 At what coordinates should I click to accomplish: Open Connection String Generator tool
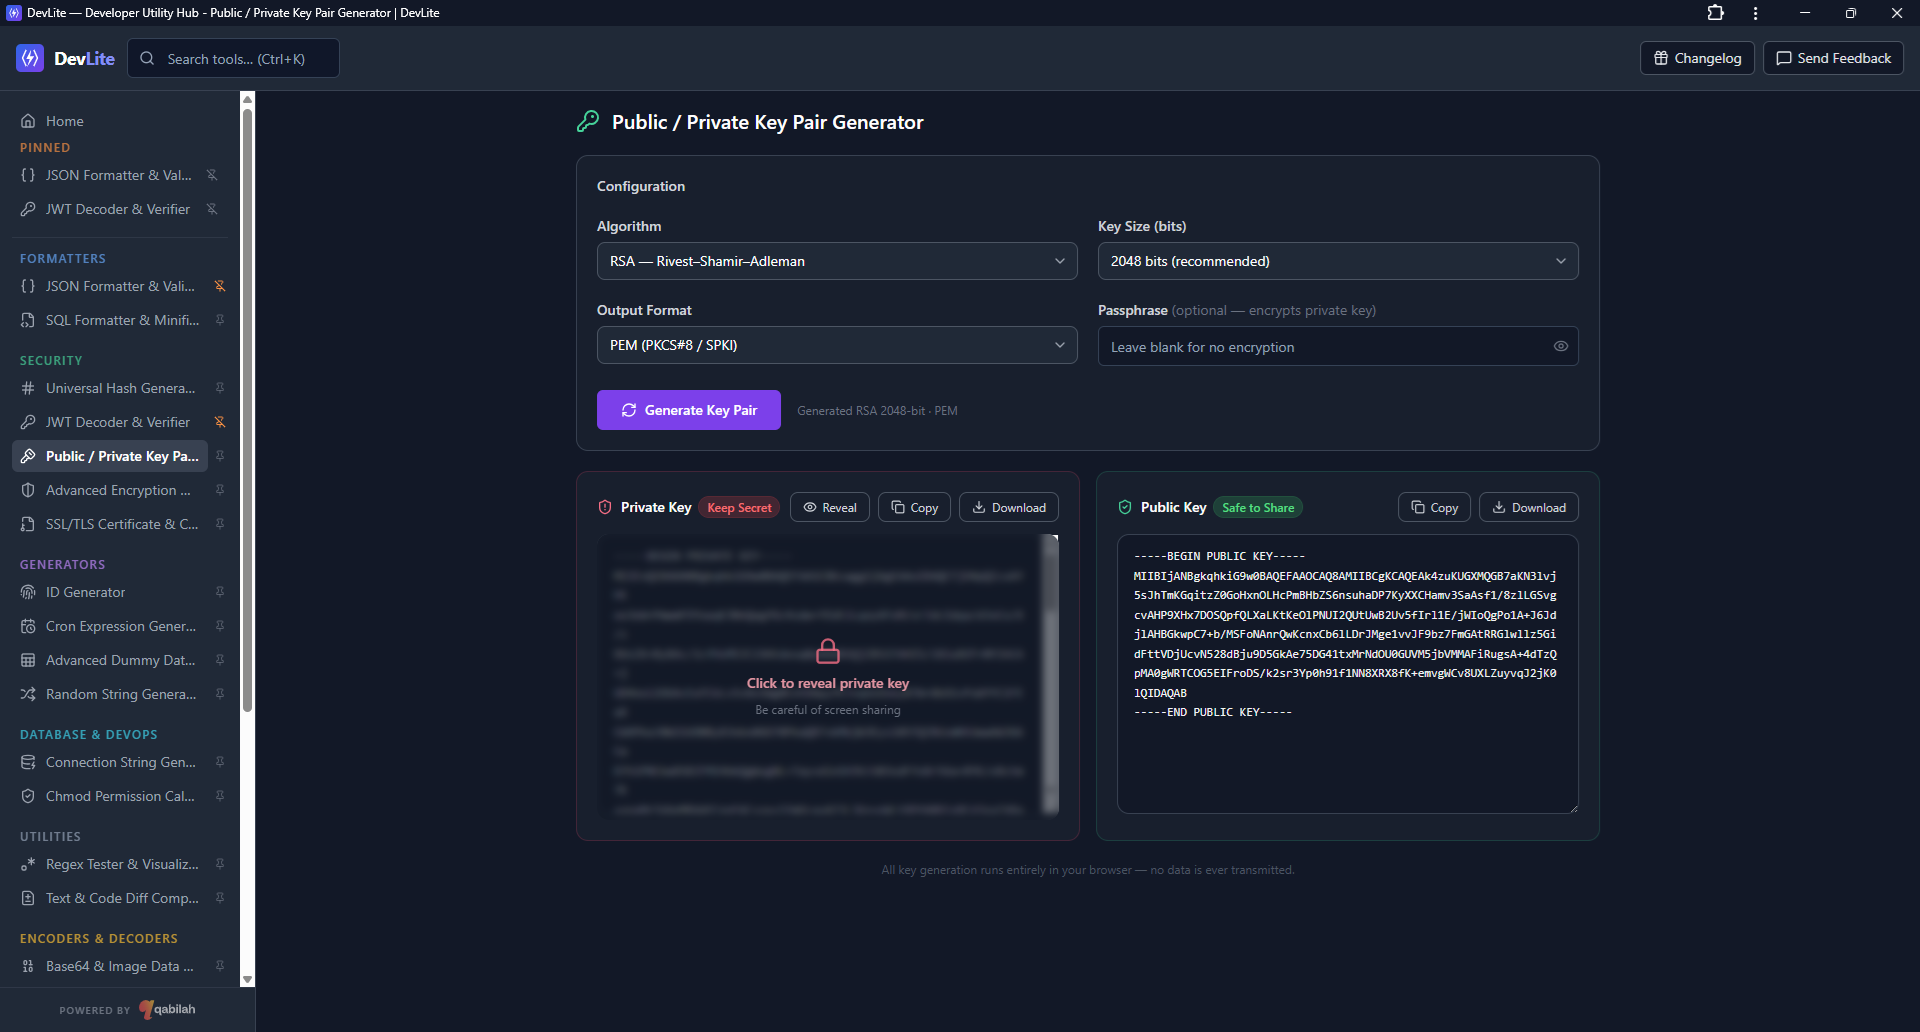[x=110, y=762]
